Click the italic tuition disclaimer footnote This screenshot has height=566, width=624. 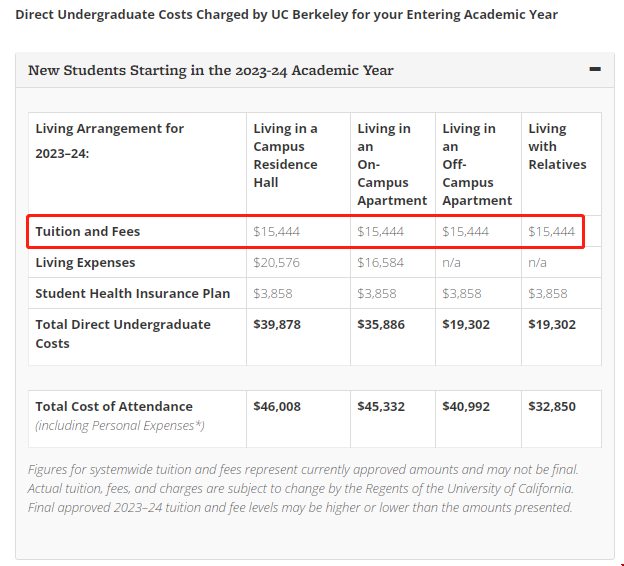click(304, 488)
